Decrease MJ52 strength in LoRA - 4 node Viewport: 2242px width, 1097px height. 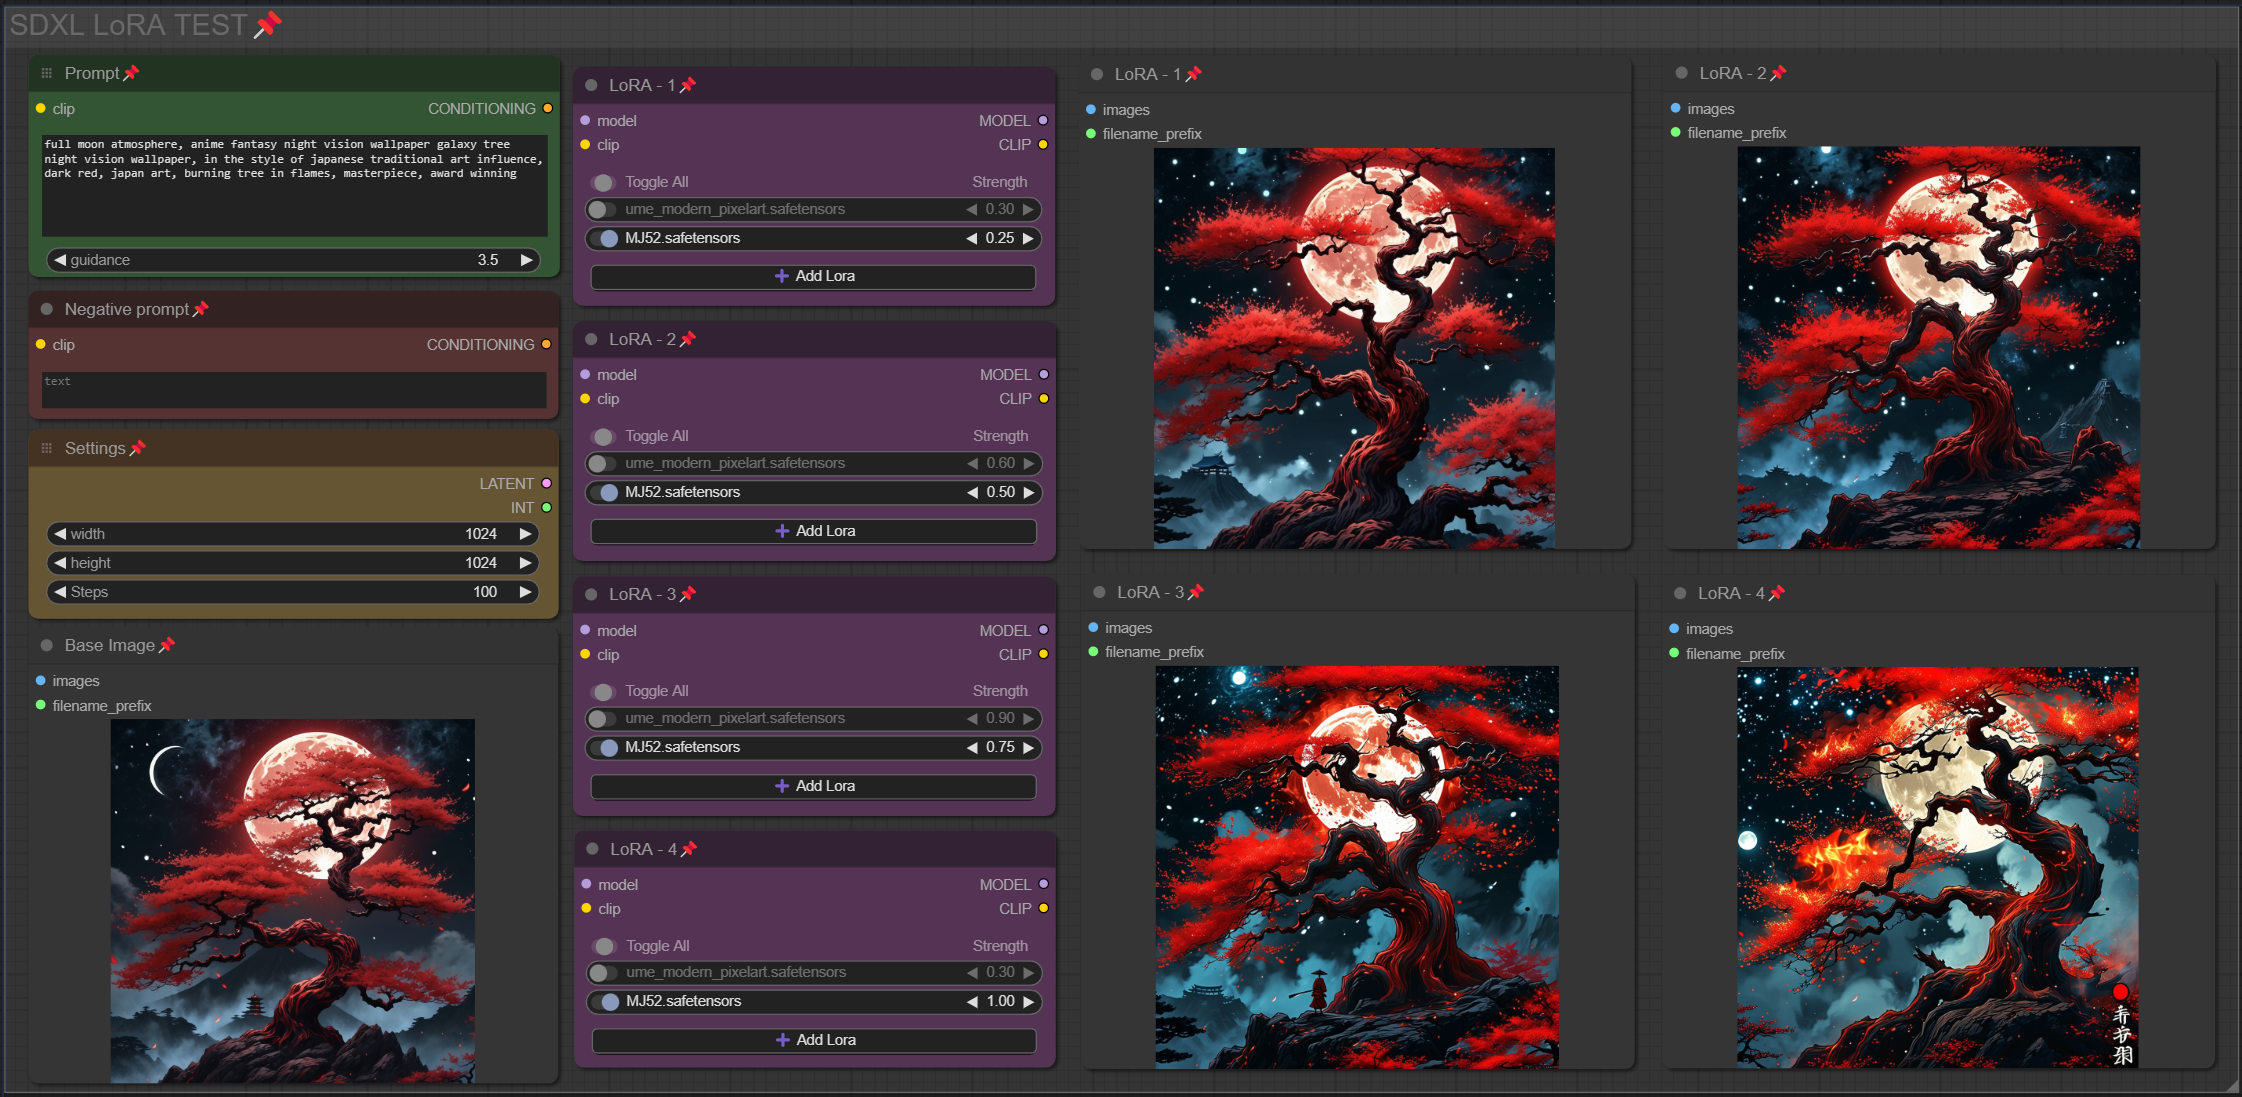972,1001
